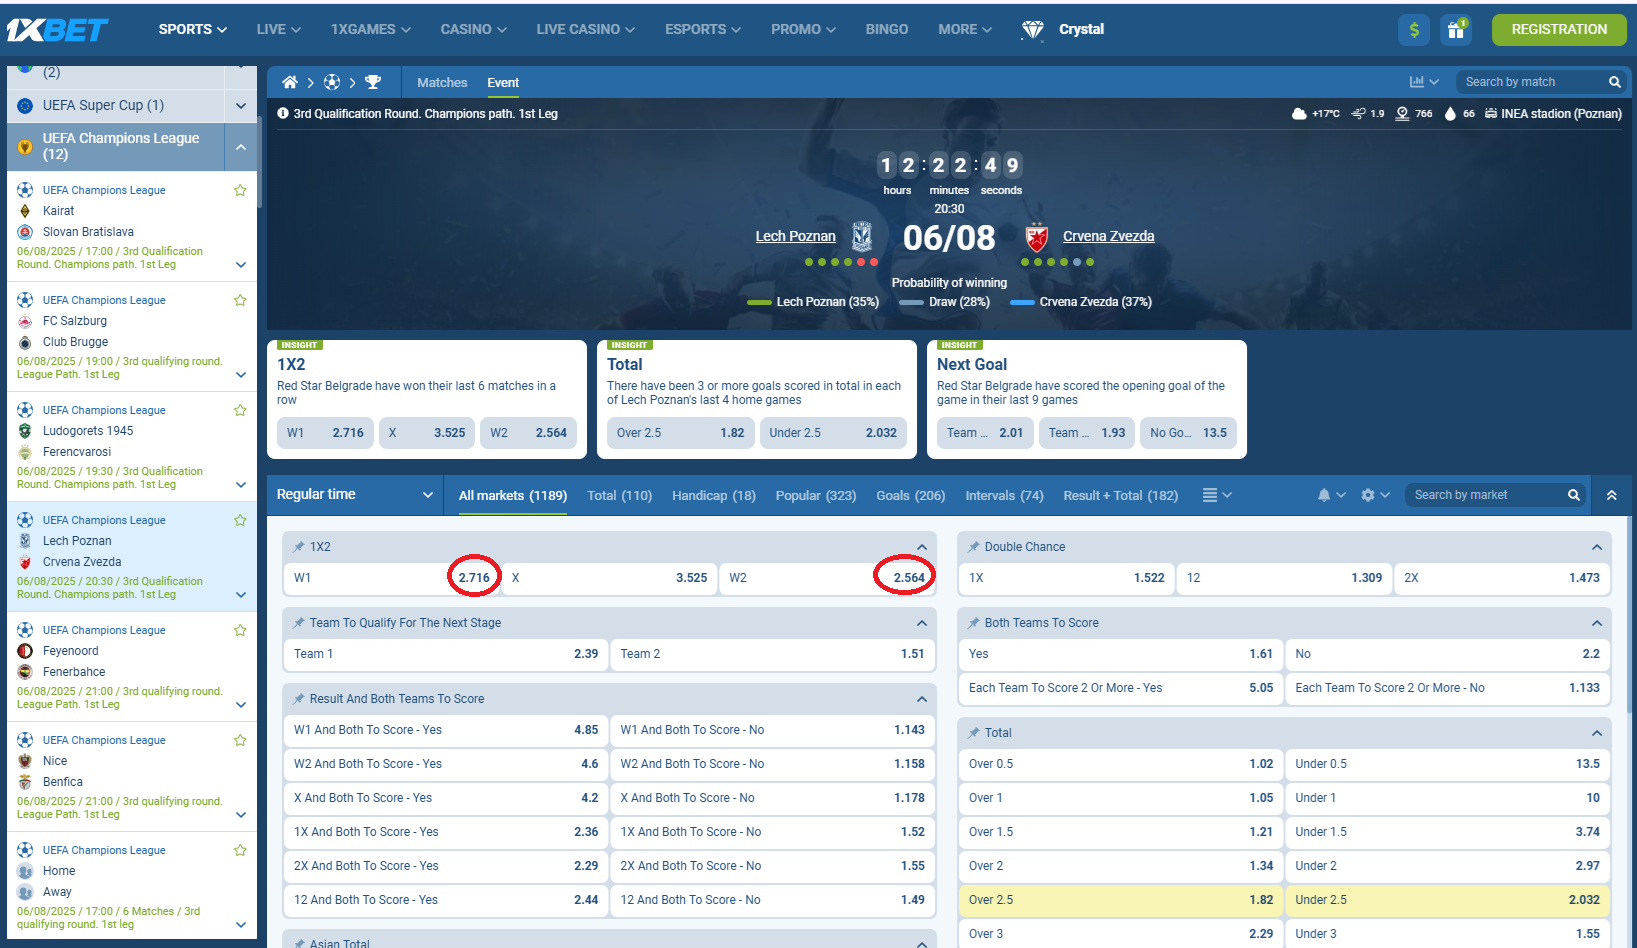Click the left sidebar scrollbar

(260, 160)
